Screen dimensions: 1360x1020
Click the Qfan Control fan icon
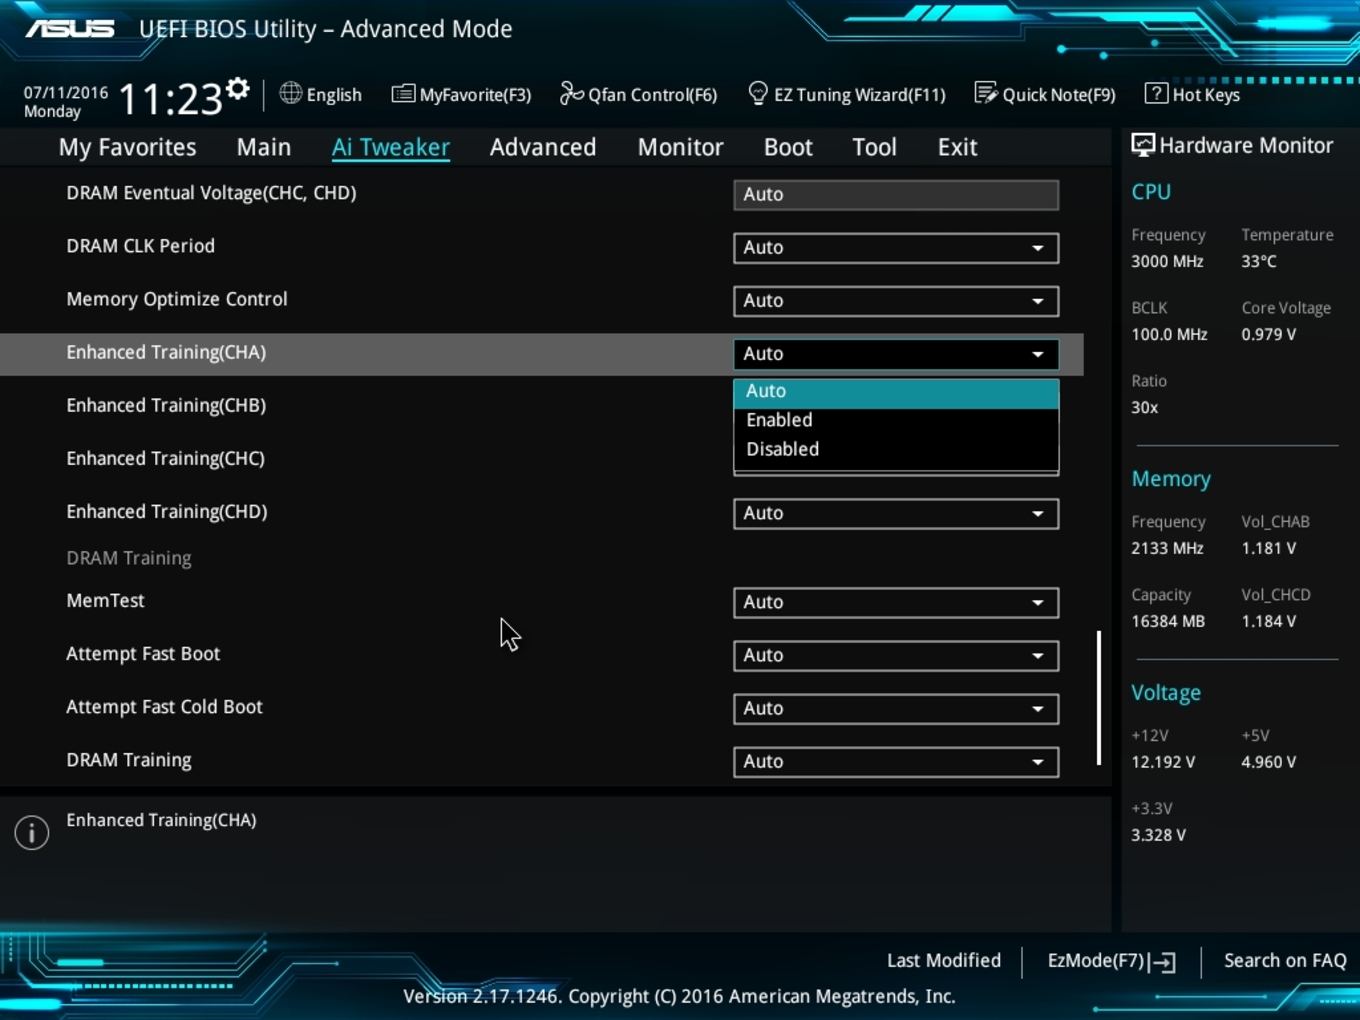point(571,94)
